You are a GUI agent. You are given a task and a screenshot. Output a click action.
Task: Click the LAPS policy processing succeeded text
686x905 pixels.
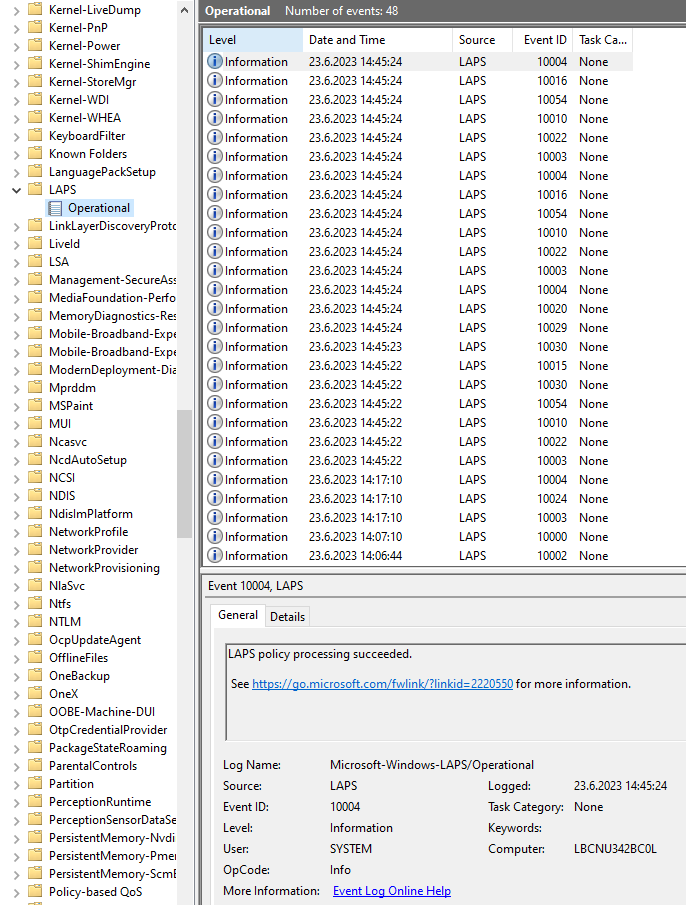(320, 654)
